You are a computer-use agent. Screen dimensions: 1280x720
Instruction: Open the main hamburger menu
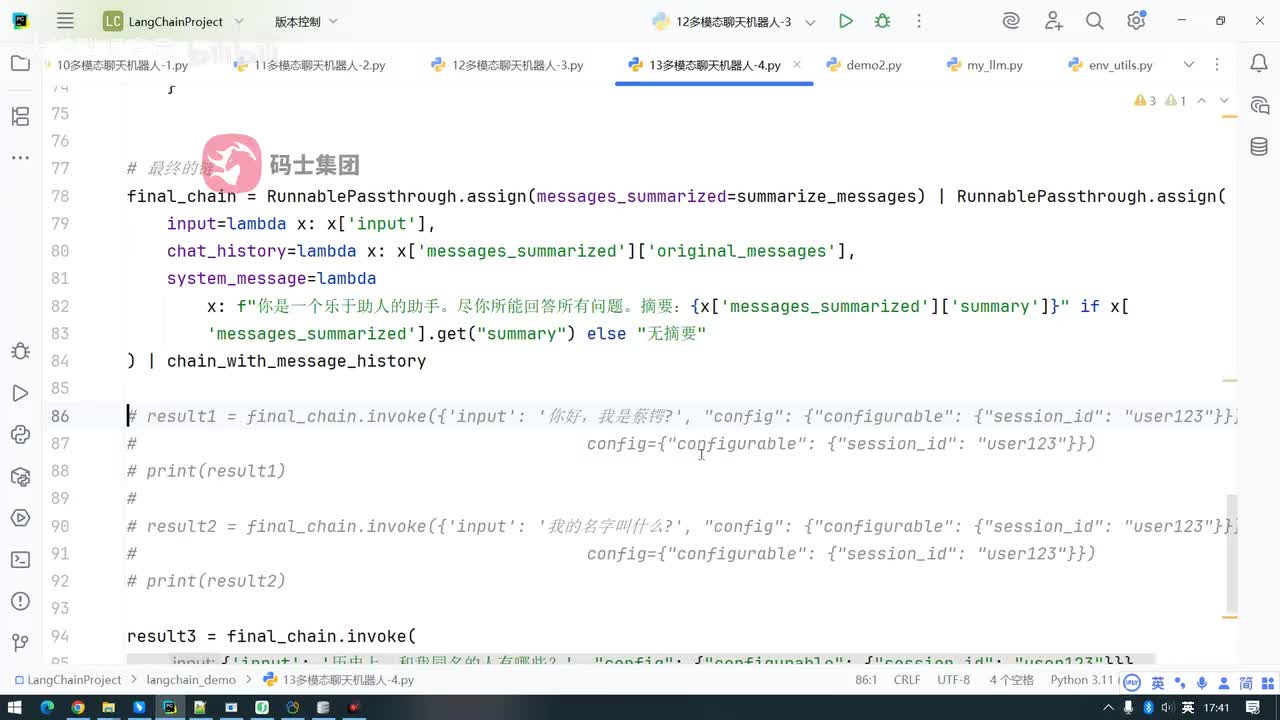tap(65, 21)
